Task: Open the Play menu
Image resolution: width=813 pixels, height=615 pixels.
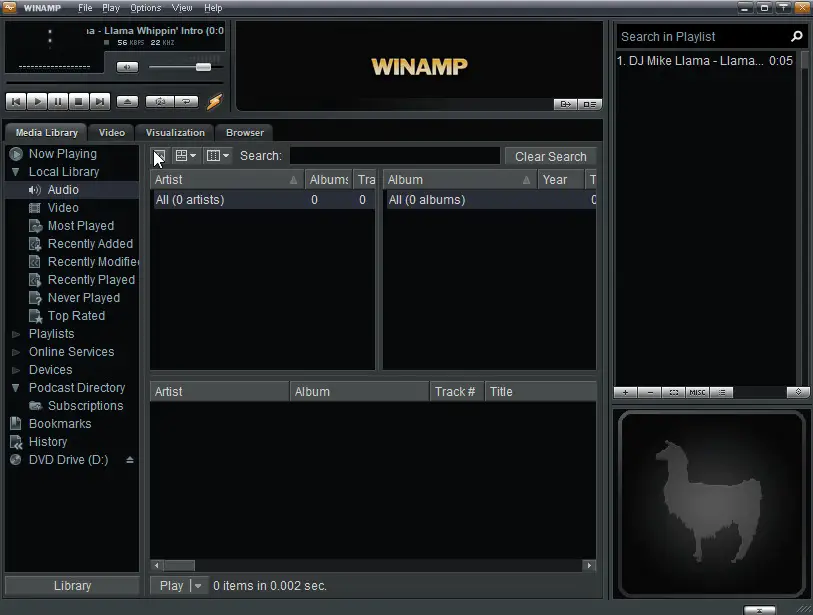Action: [110, 8]
